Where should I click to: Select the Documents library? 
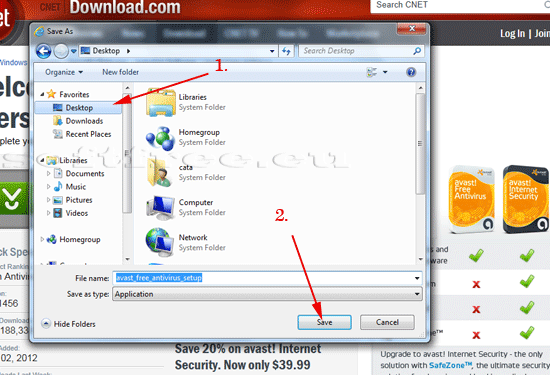(85, 174)
